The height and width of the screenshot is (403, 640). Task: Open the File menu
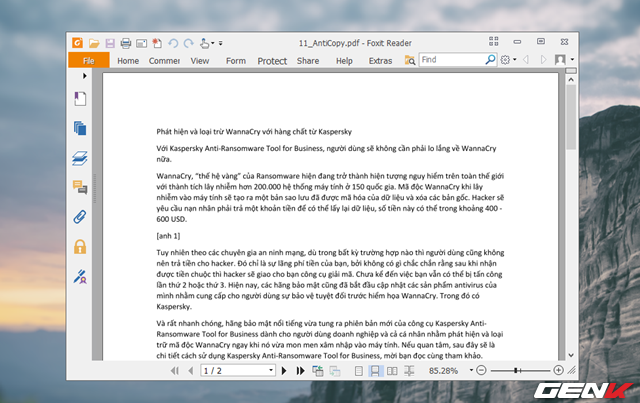pos(89,61)
